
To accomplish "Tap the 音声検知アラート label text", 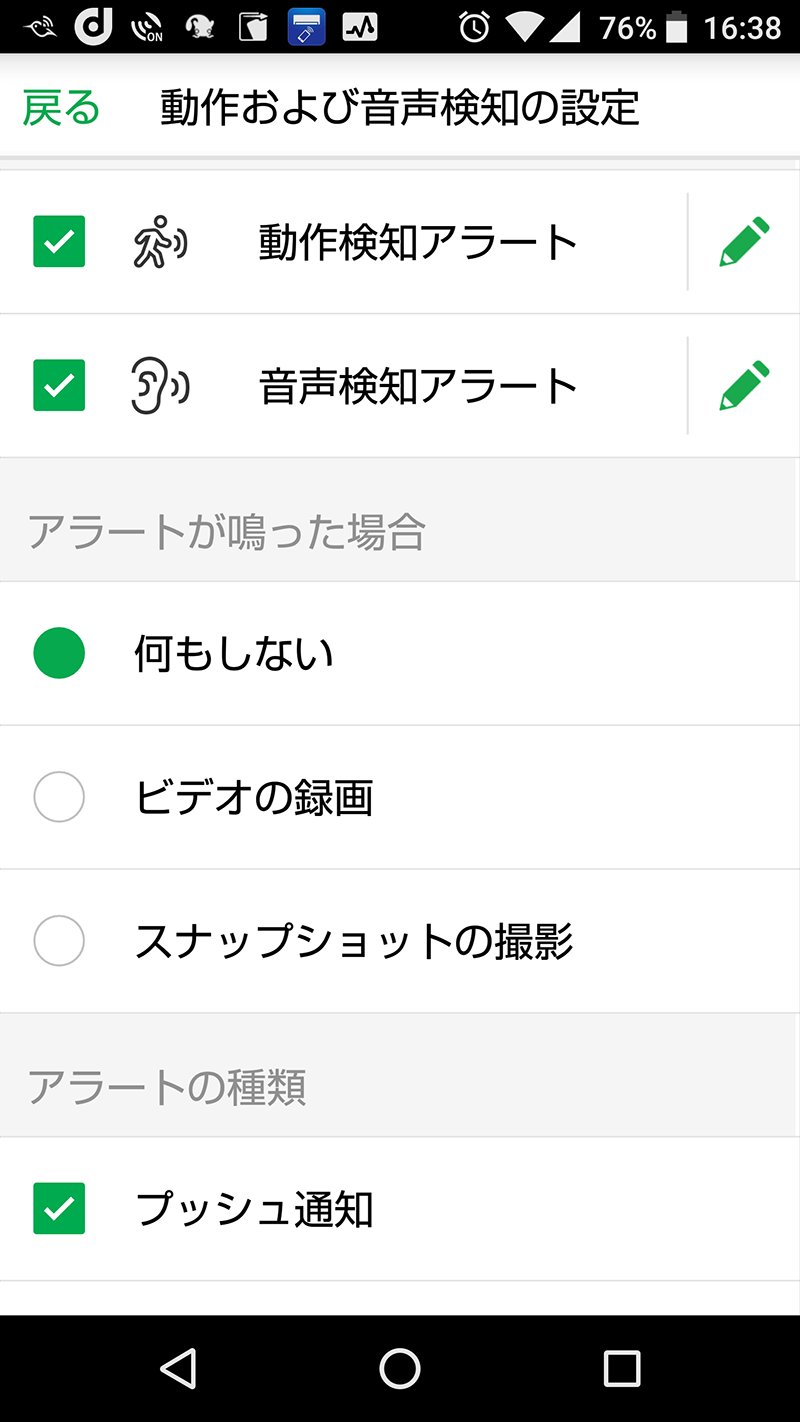I will point(418,387).
